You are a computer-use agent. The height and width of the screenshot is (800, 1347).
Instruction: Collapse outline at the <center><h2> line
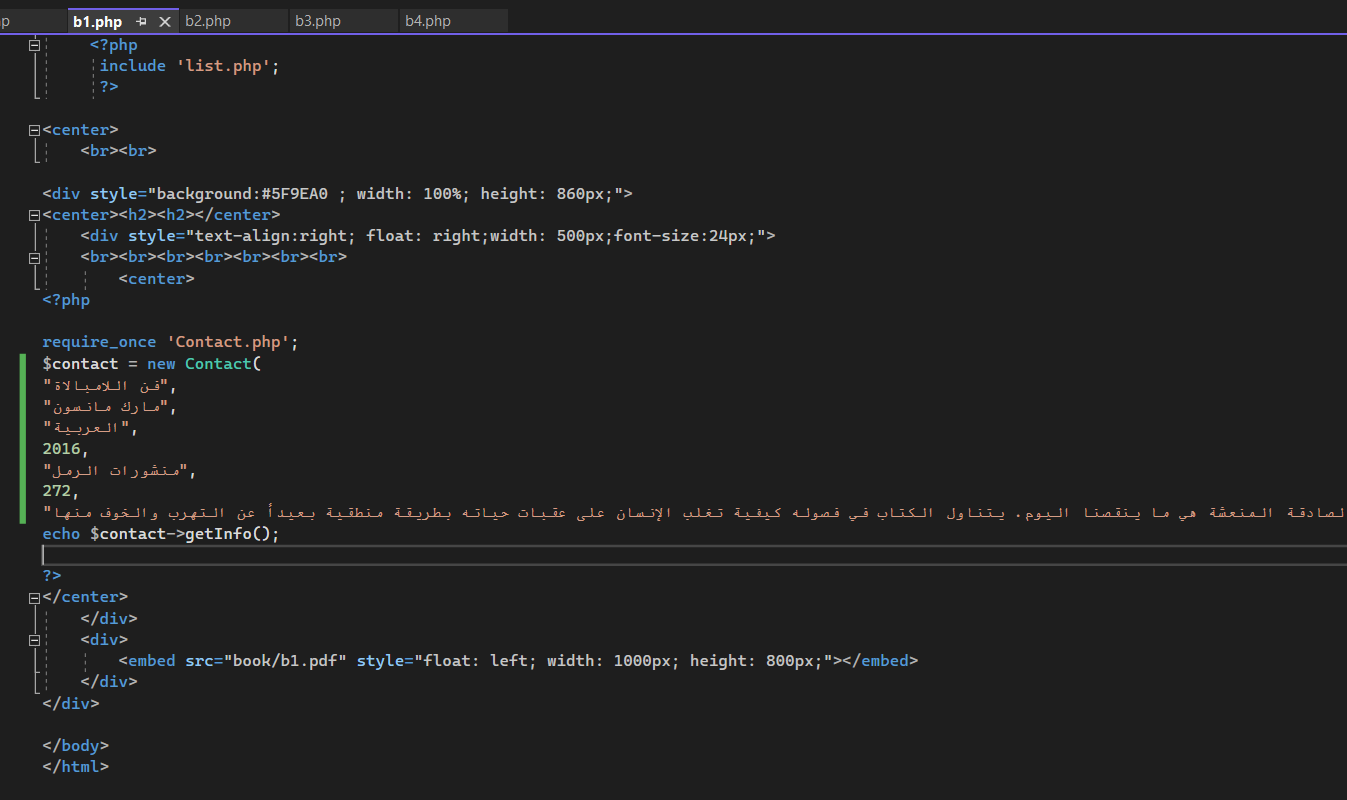pyautogui.click(x=35, y=215)
